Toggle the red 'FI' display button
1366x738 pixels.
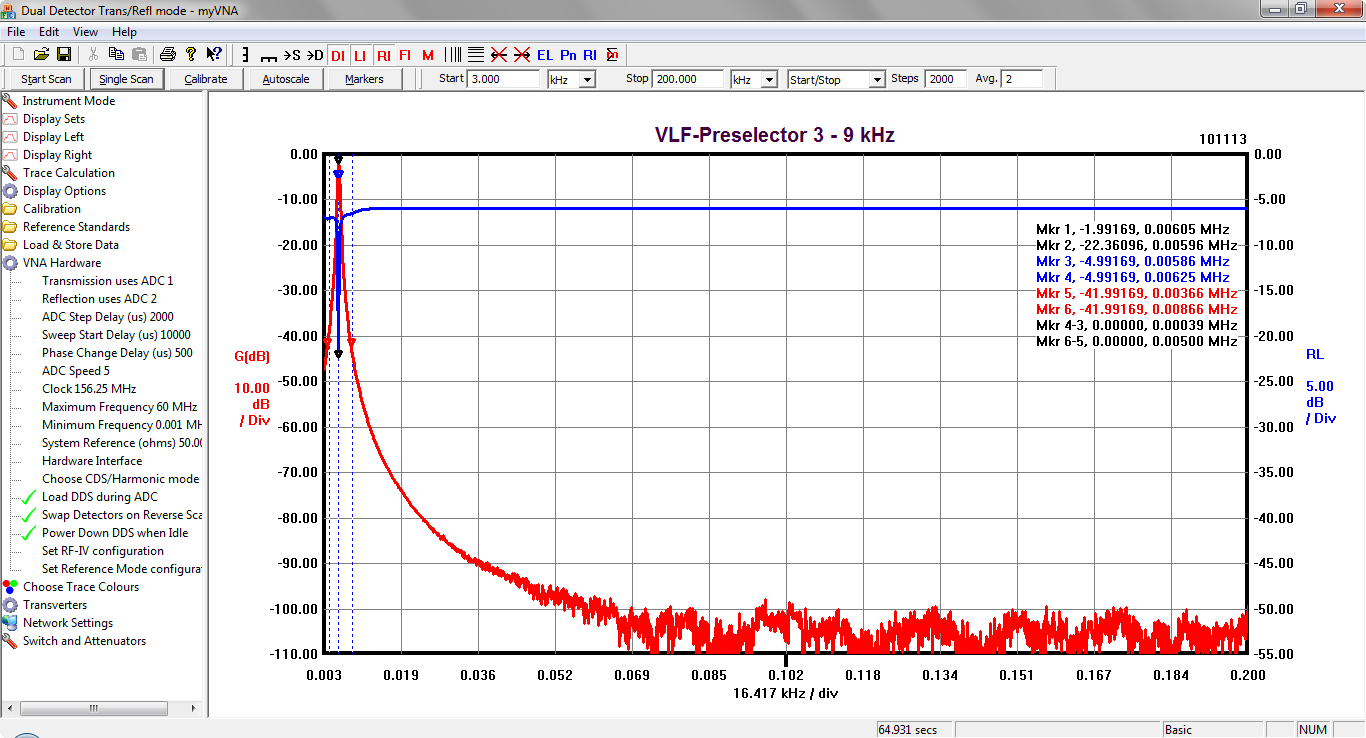pos(405,55)
